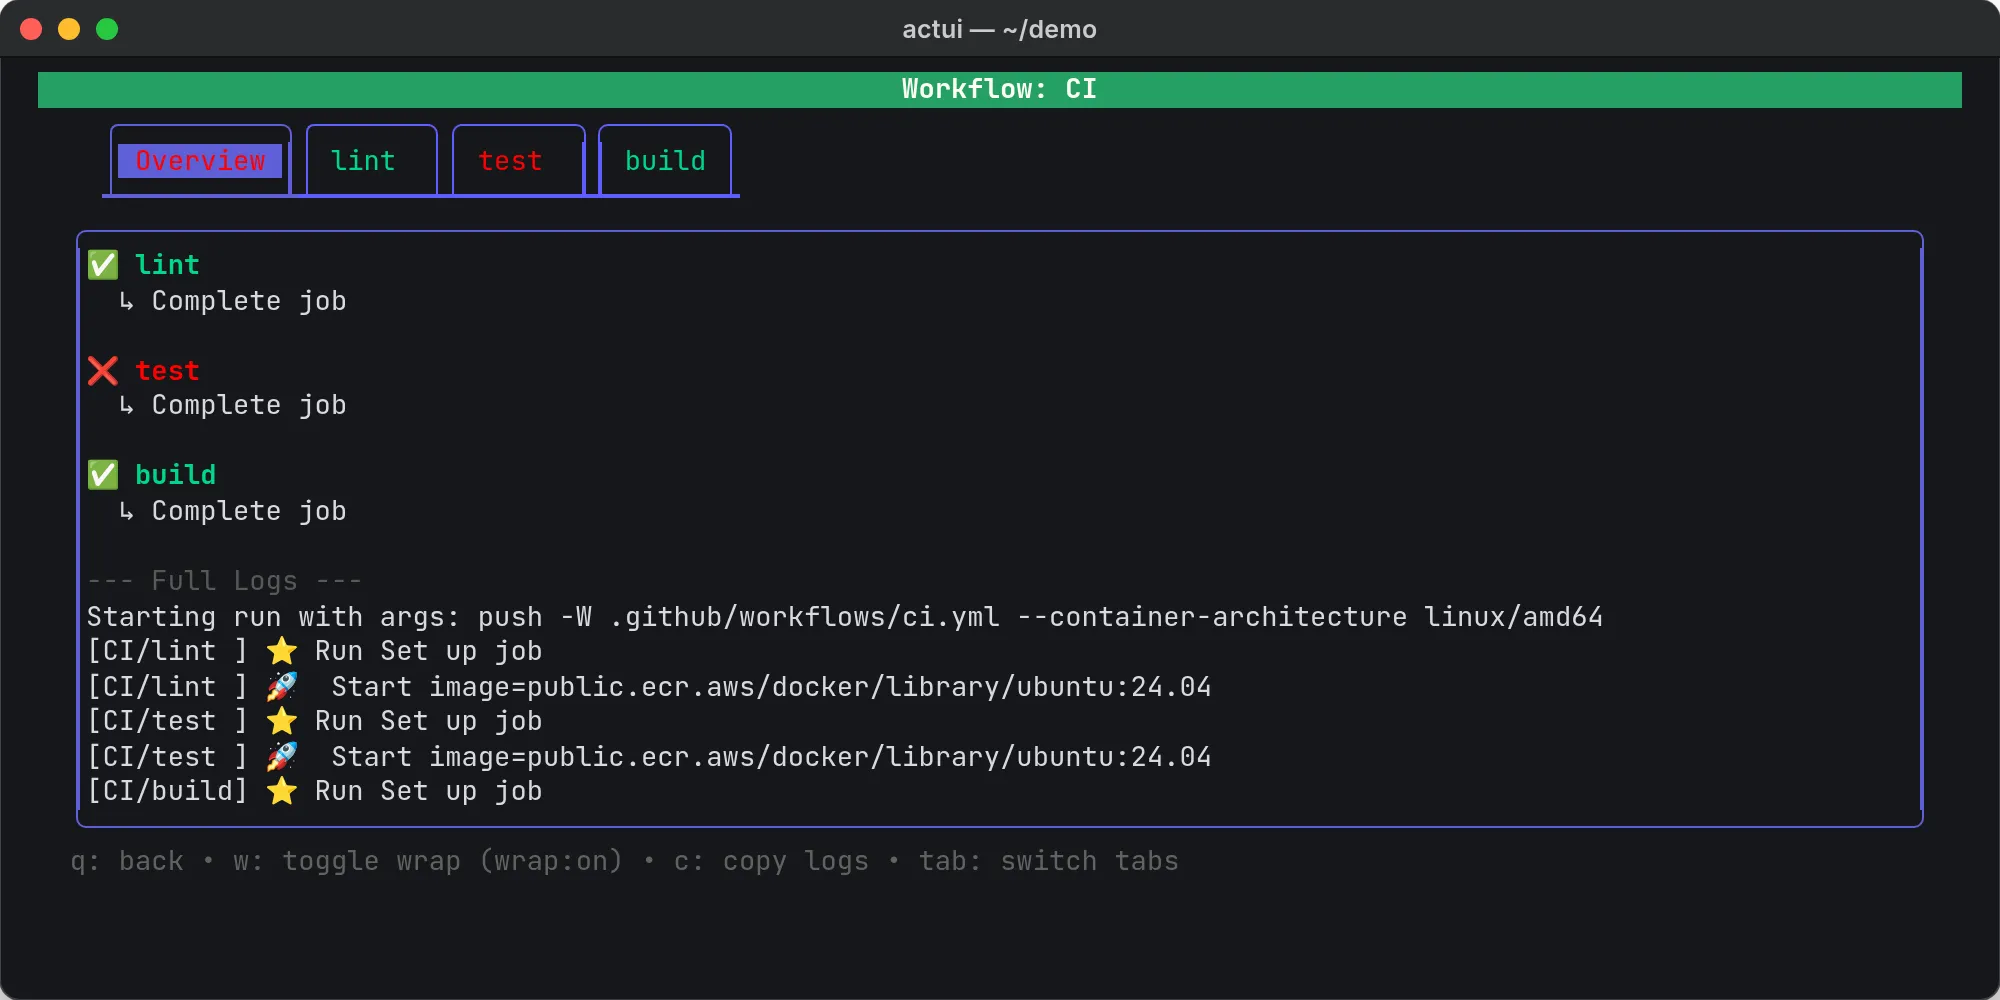Click the green checkmark beside build job
Viewport: 2000px width, 1000px height.
[x=103, y=475]
